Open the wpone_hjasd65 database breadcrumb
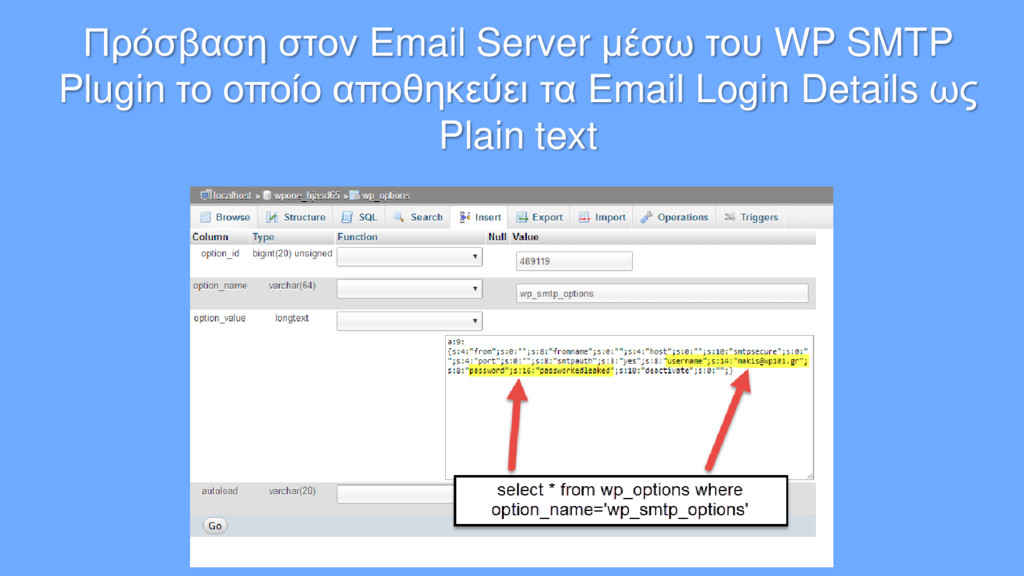Viewport: 1024px width, 576px height. click(307, 195)
